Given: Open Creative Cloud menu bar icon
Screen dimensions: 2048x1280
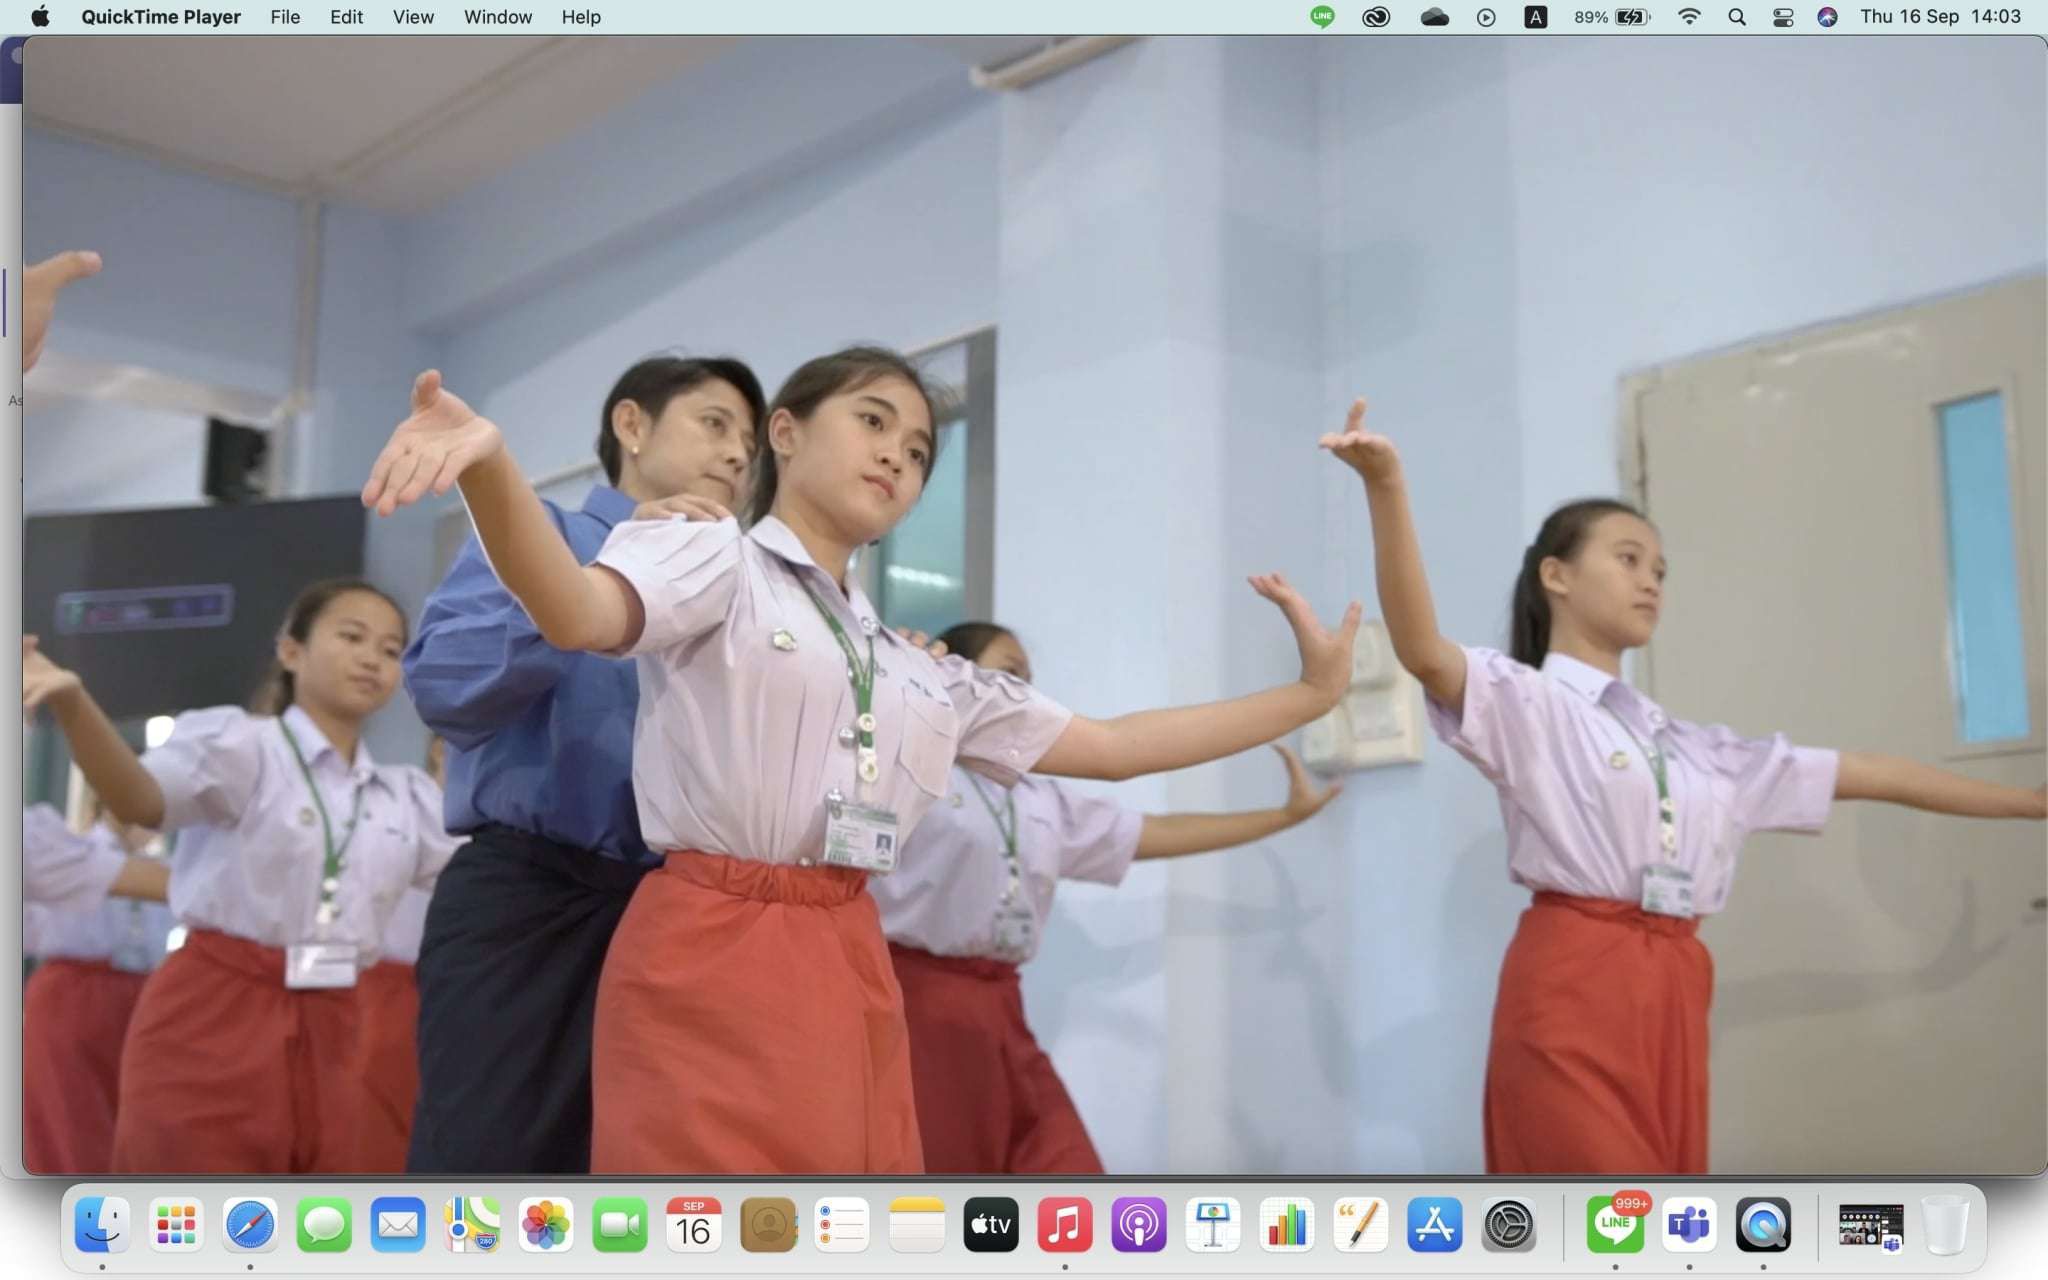Looking at the screenshot, I should pos(1376,17).
